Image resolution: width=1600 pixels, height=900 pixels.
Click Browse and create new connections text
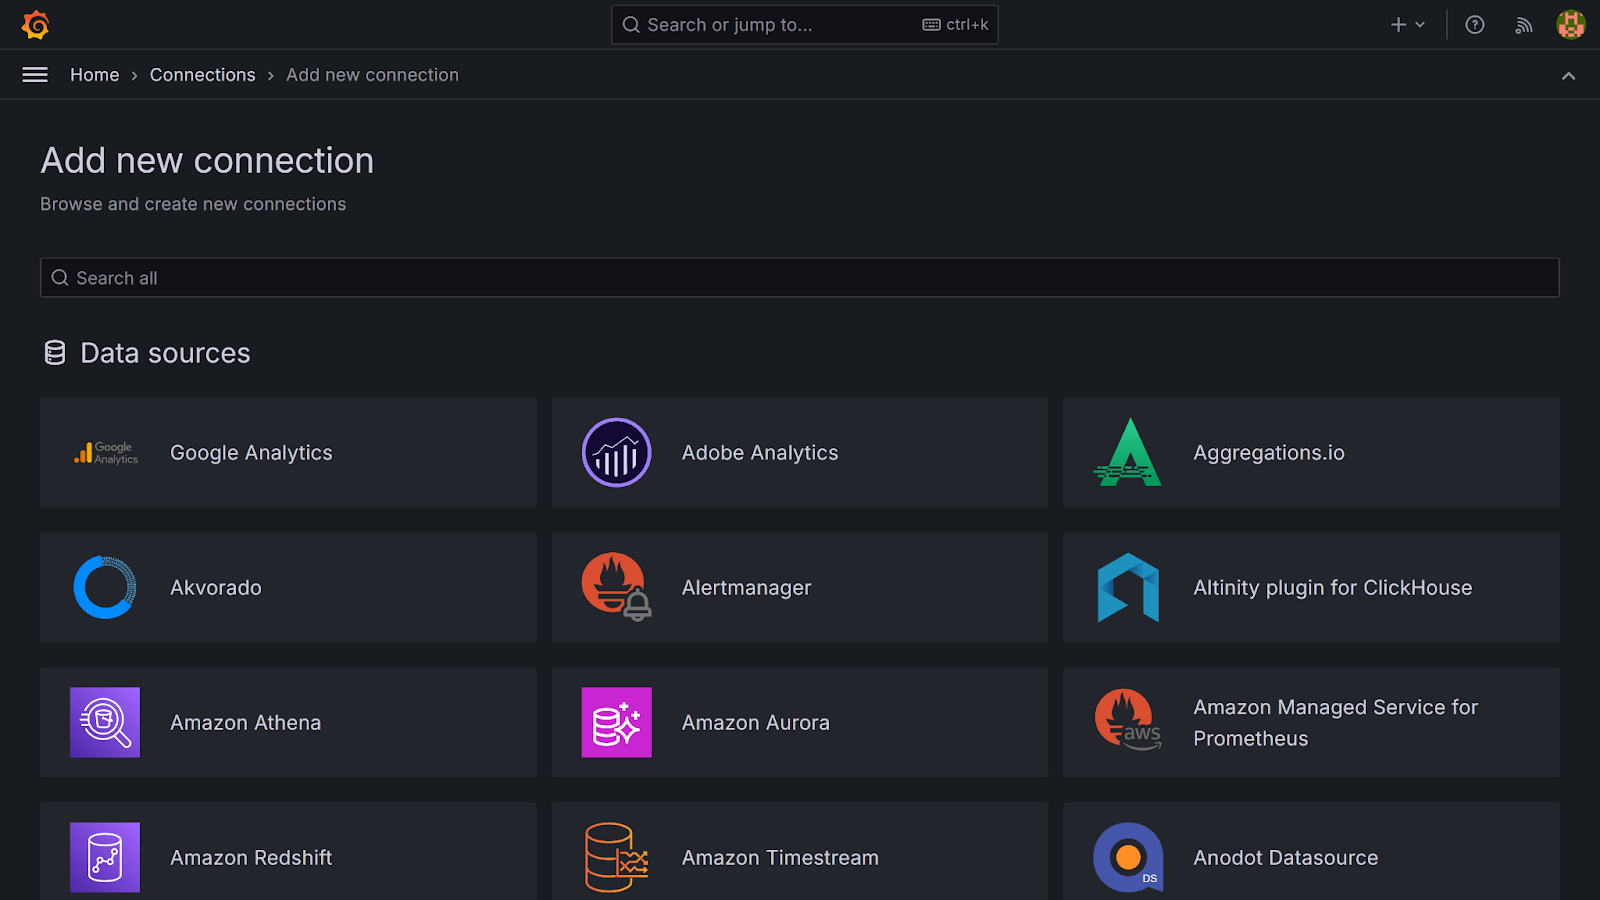[193, 204]
